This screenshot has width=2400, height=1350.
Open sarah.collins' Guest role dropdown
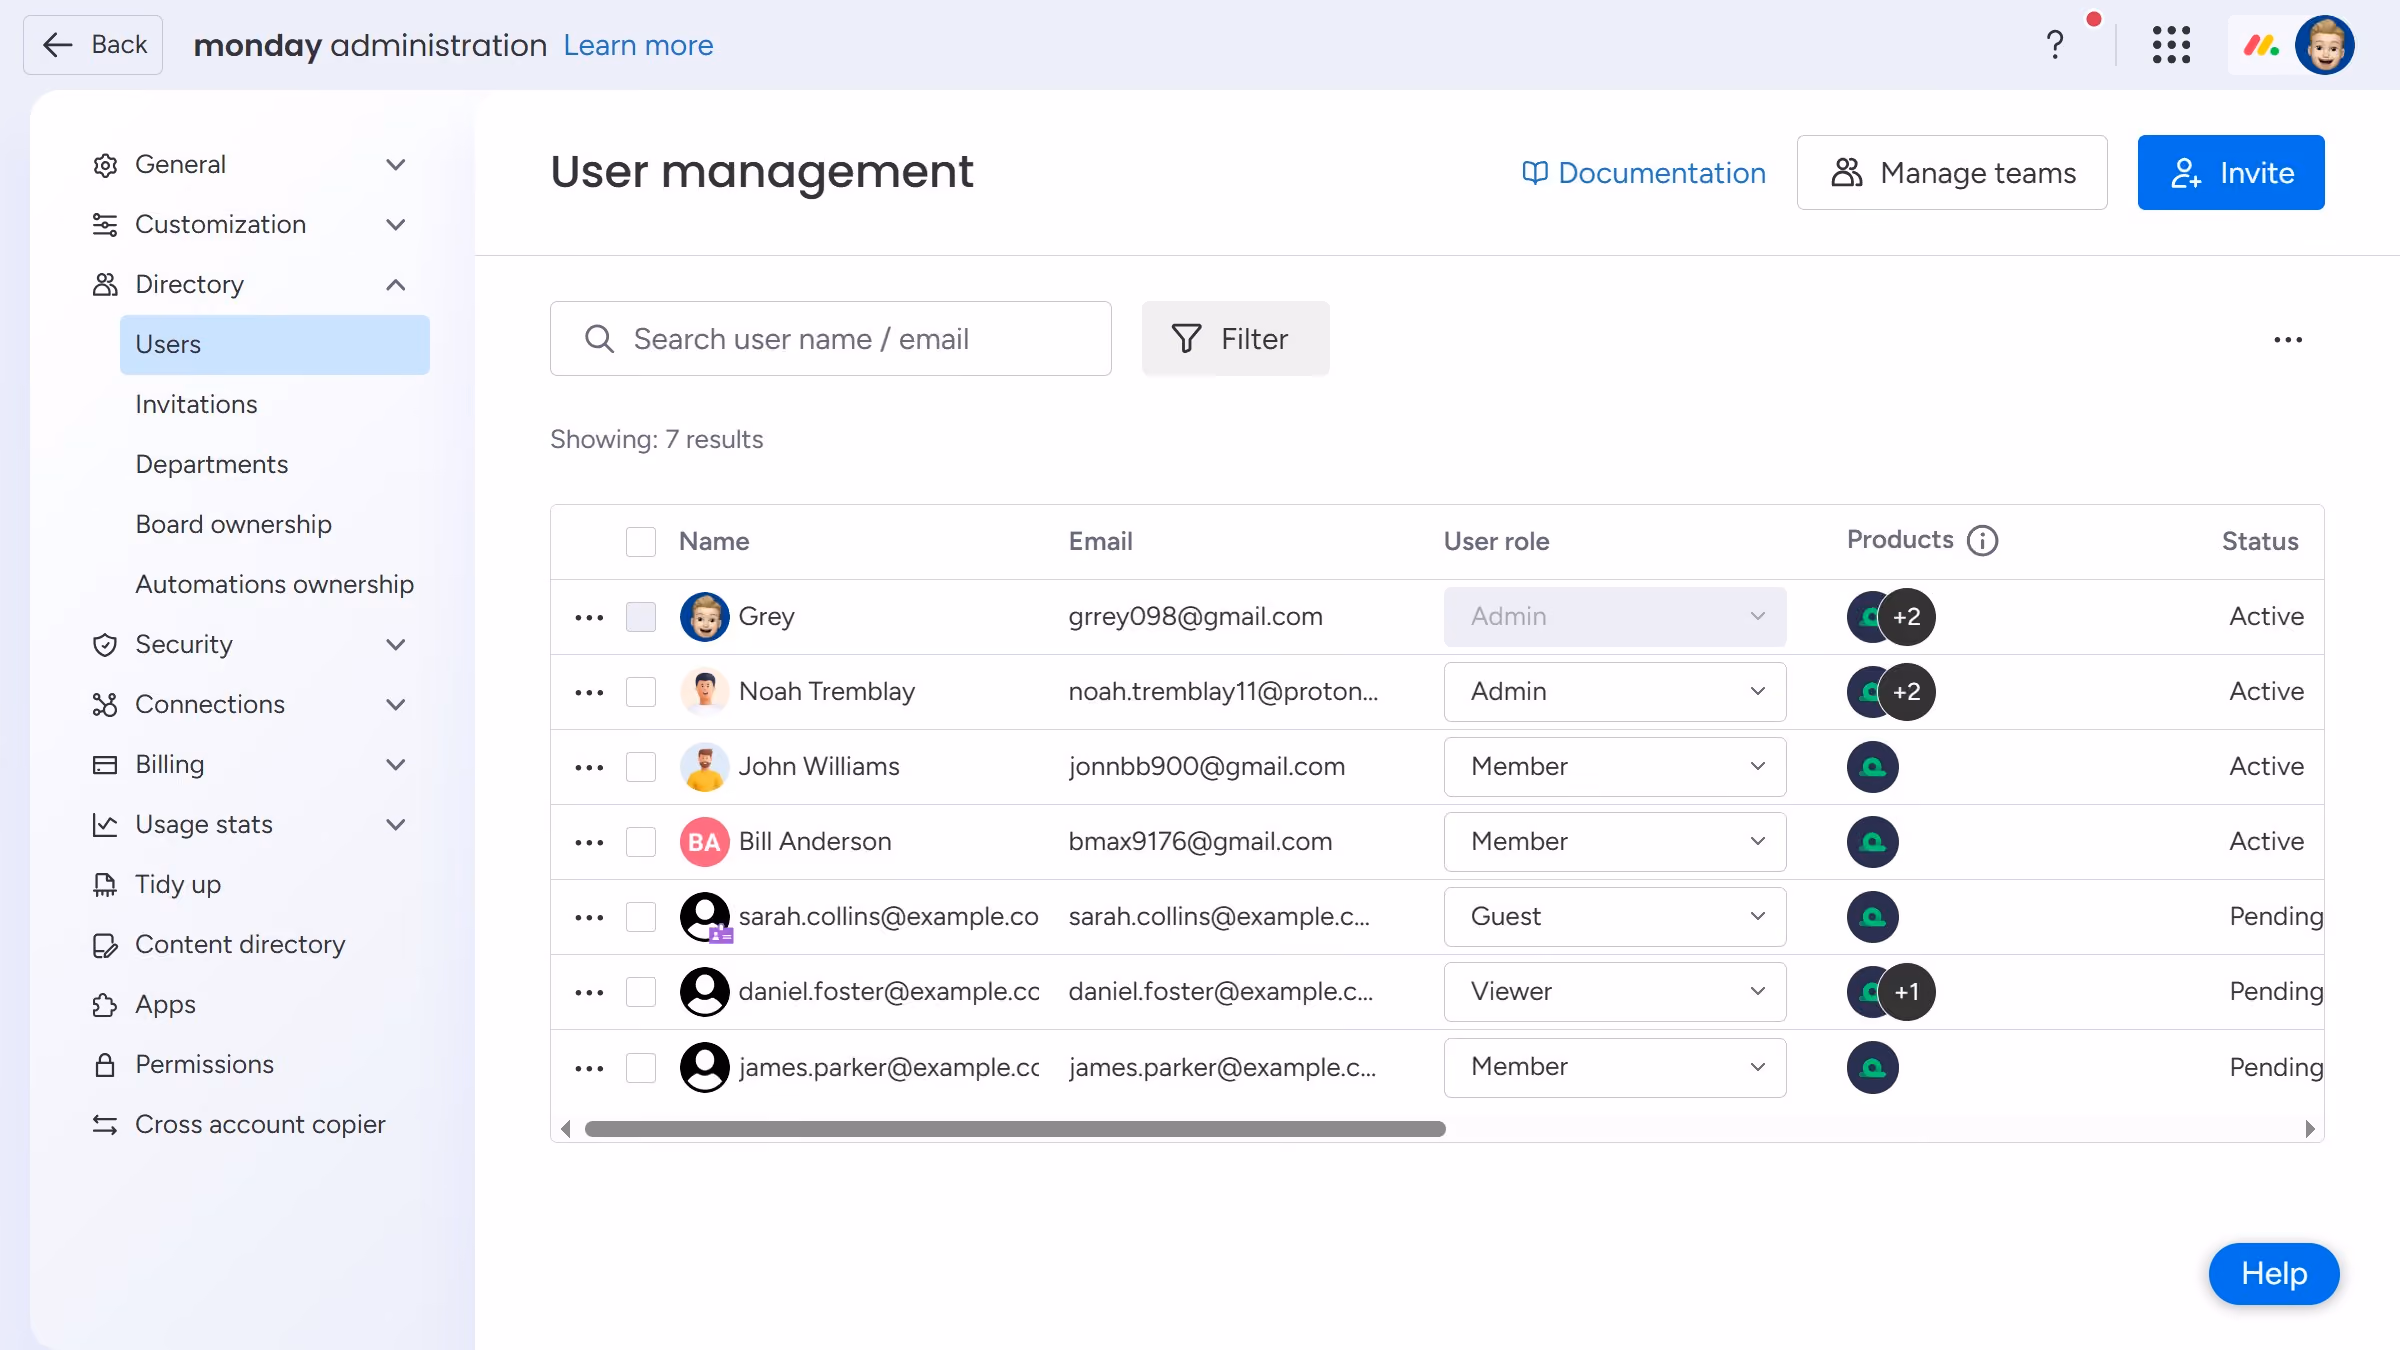(1615, 917)
